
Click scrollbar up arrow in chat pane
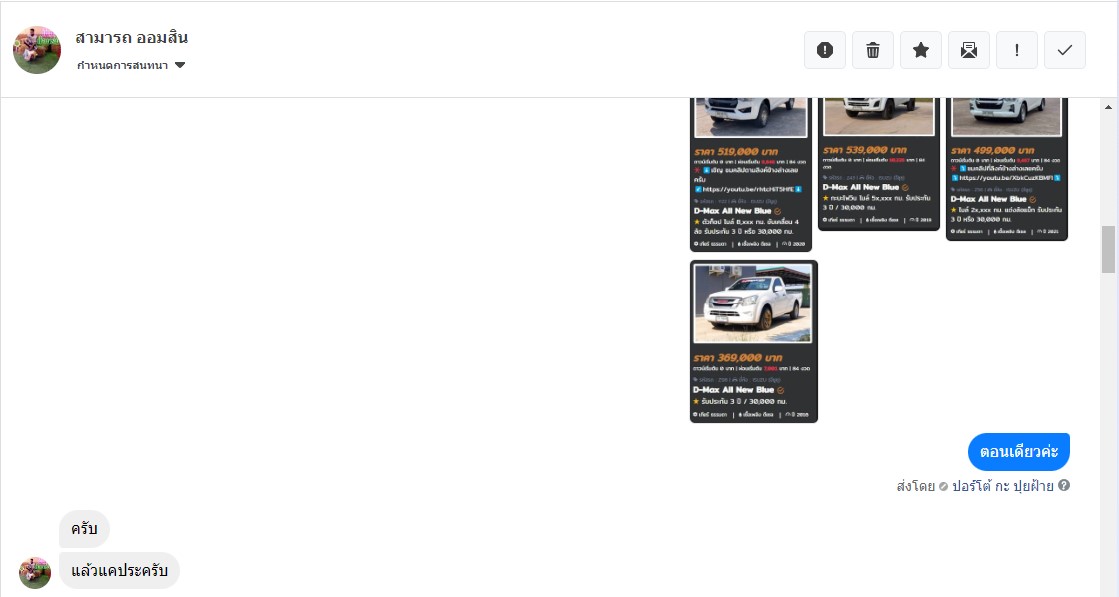(x=1108, y=107)
